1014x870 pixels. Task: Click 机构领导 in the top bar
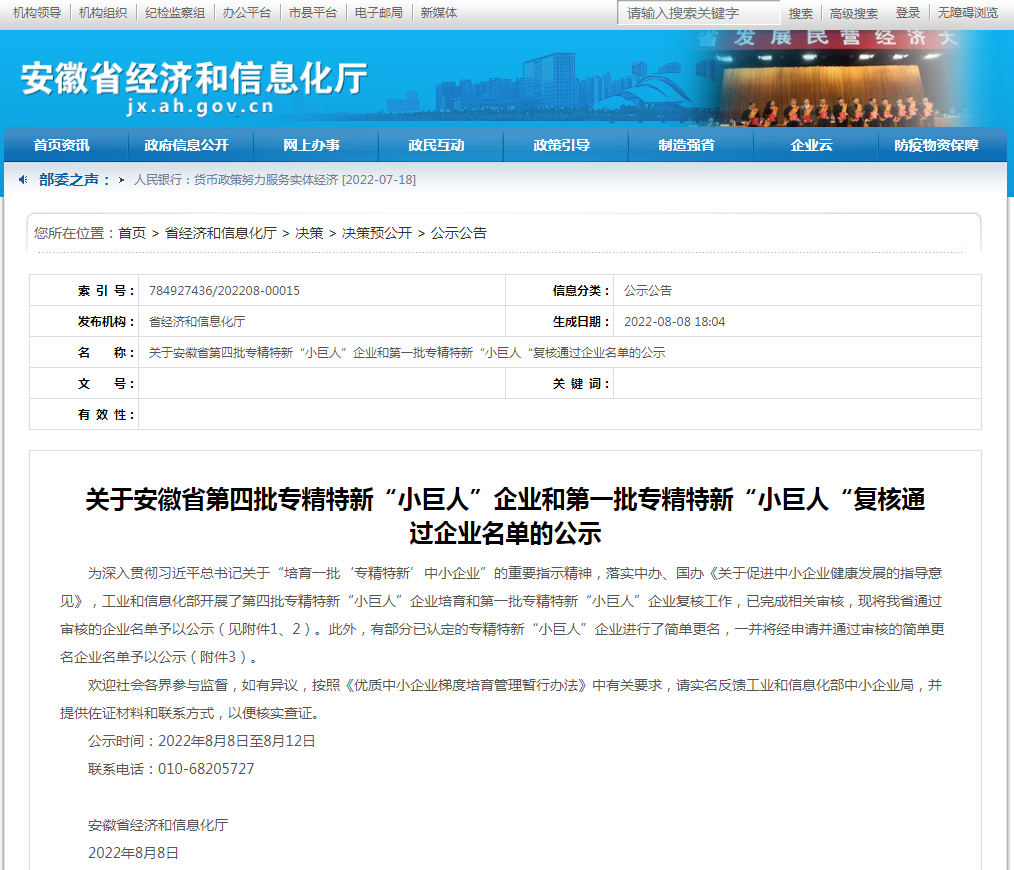37,13
